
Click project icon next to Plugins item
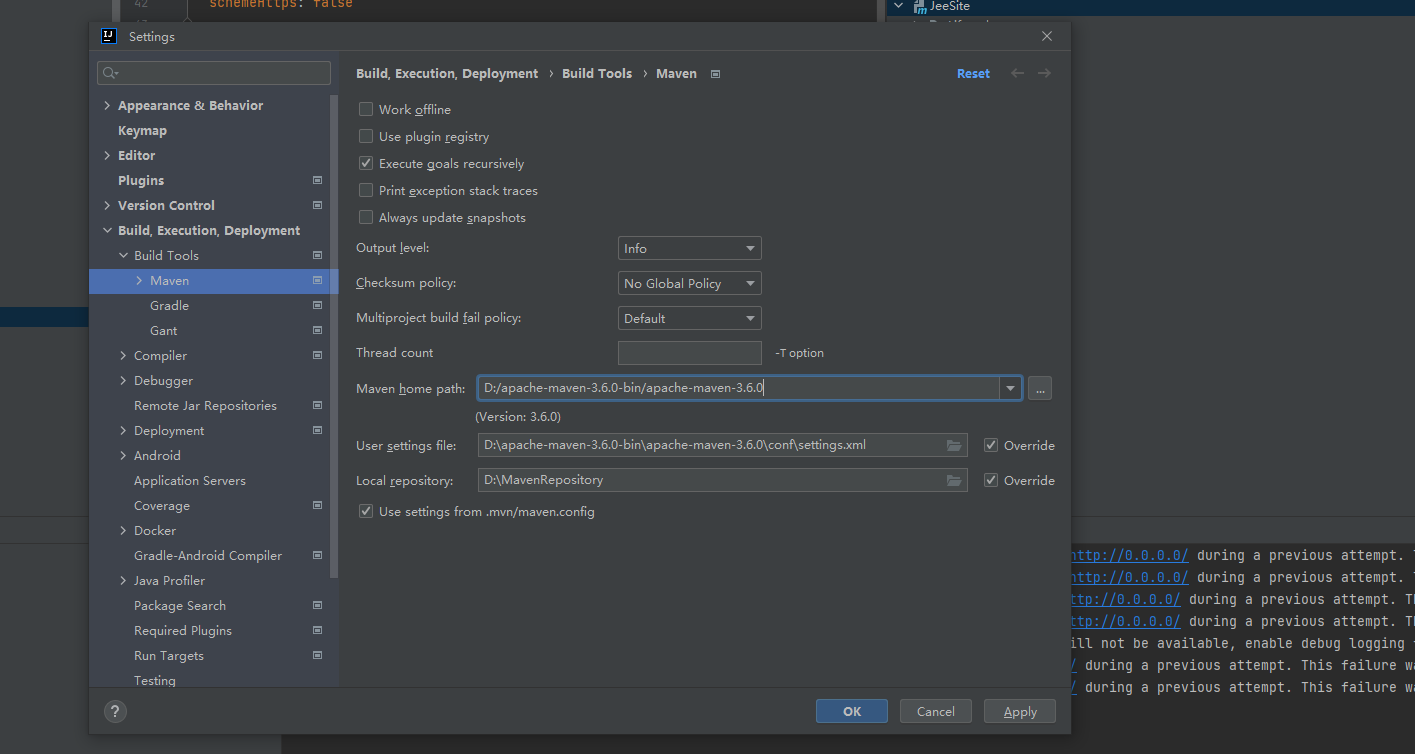point(317,181)
